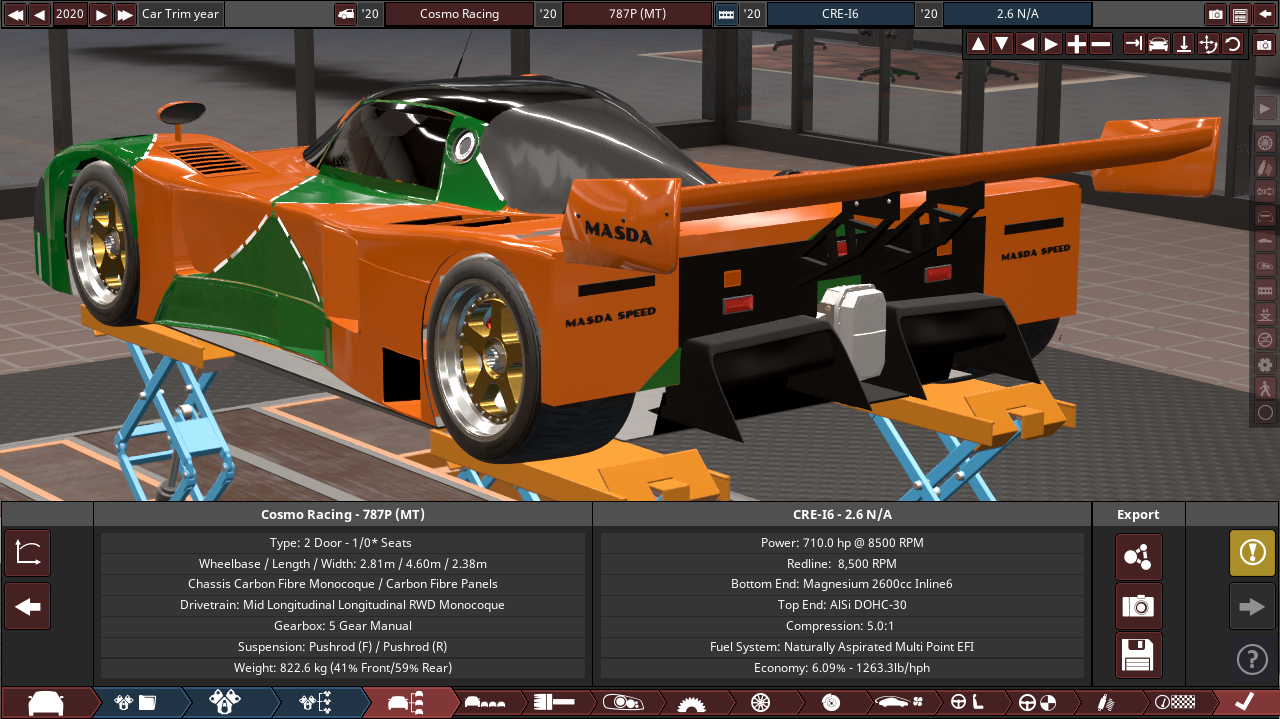Click the back arrow in the top-right corner
The image size is (1280, 719).
click(x=1265, y=14)
